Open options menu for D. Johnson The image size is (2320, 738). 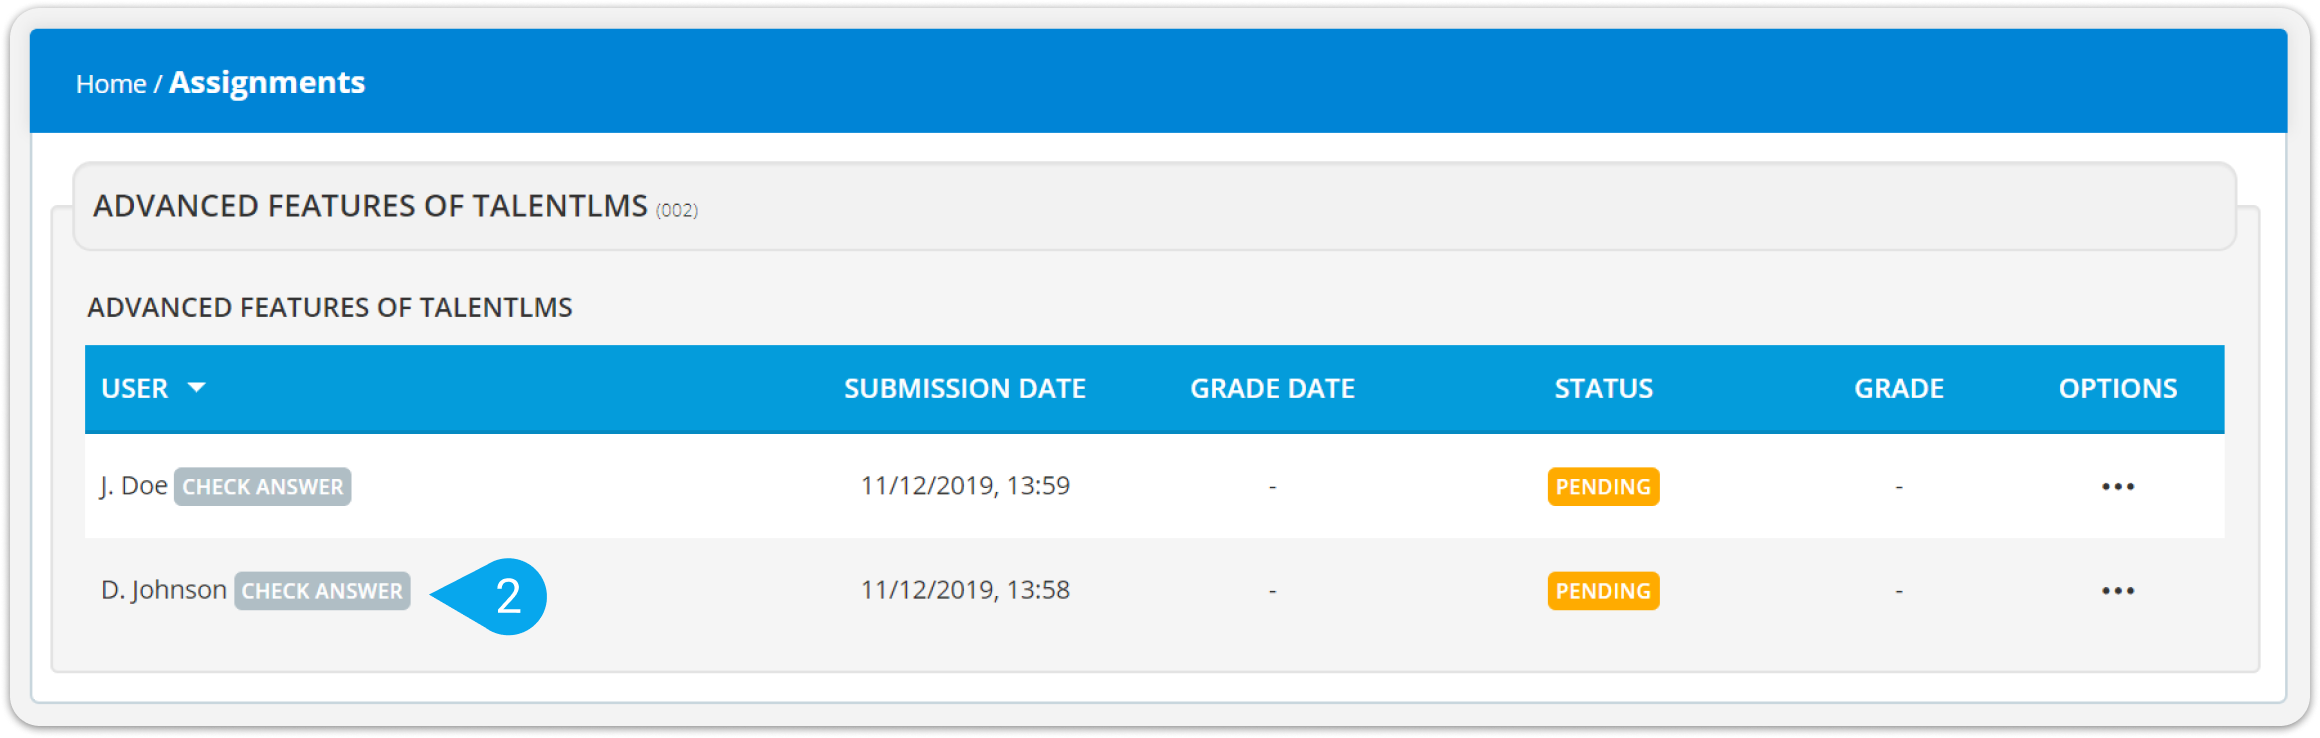pos(2117,591)
